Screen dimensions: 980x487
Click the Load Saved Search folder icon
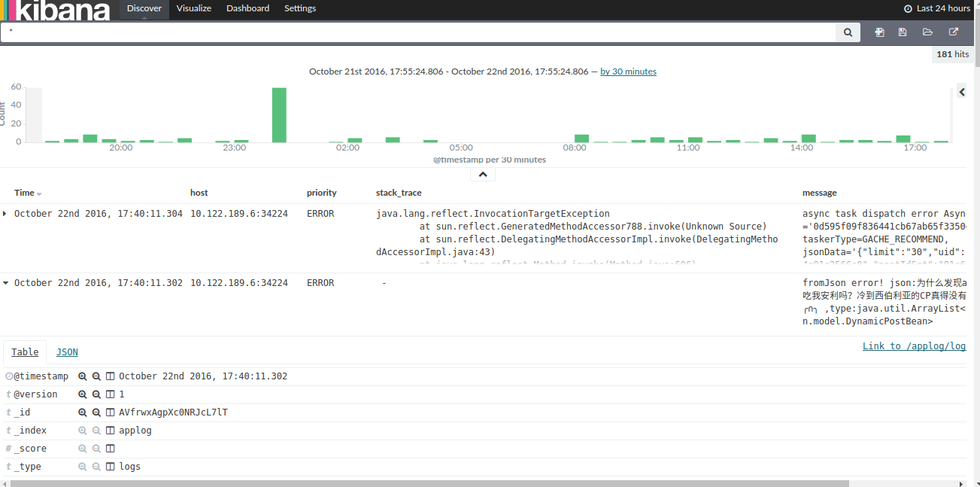coord(928,32)
